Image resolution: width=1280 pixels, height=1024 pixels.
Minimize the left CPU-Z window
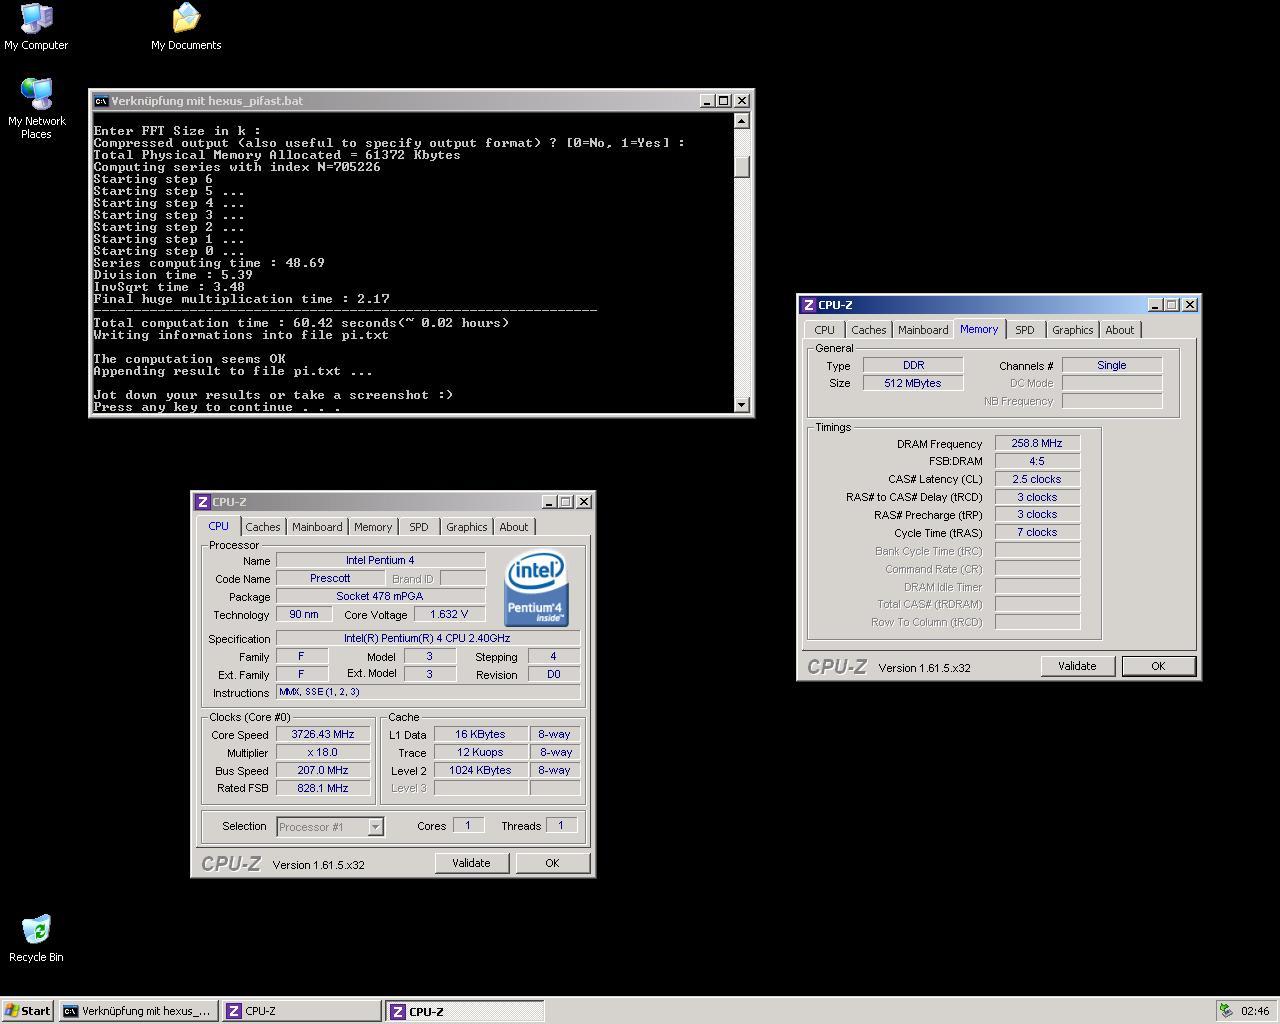pos(549,502)
